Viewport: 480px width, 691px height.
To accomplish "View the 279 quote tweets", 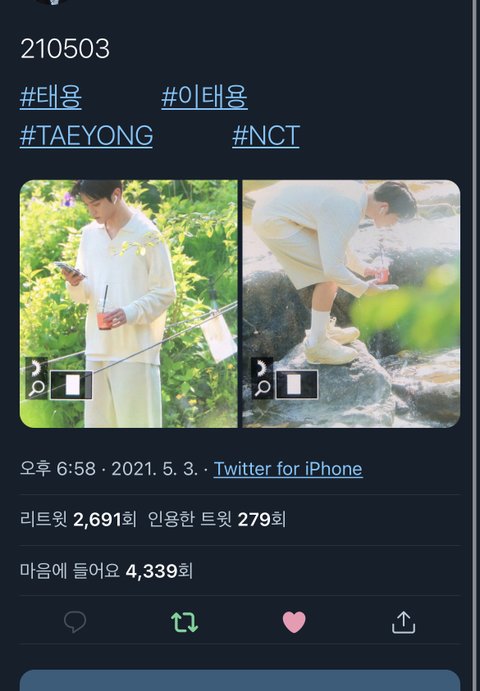I will coord(217,519).
